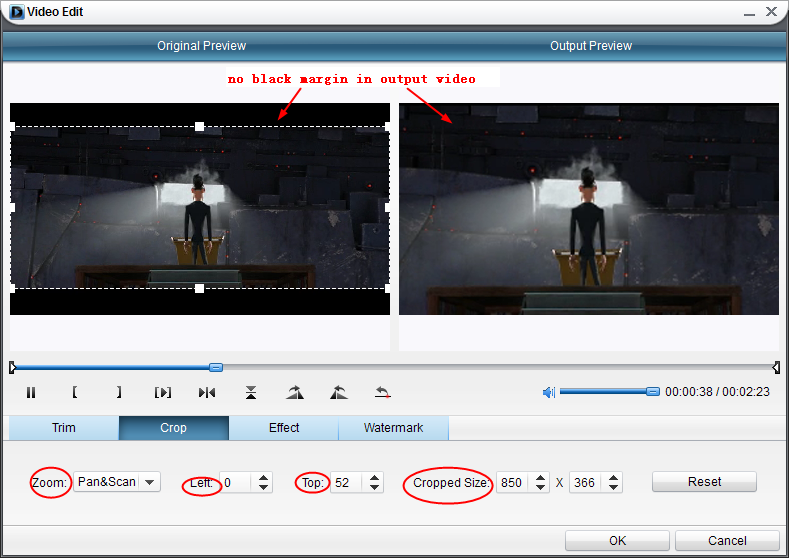789x558 pixels.
Task: Click the cropped height field showing 366
Action: (x=586, y=483)
